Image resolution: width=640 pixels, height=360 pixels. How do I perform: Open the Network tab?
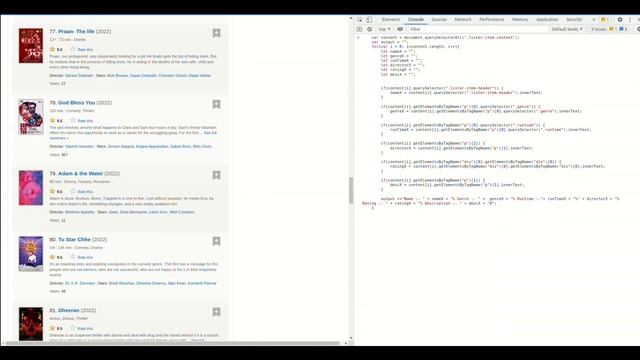tap(462, 20)
